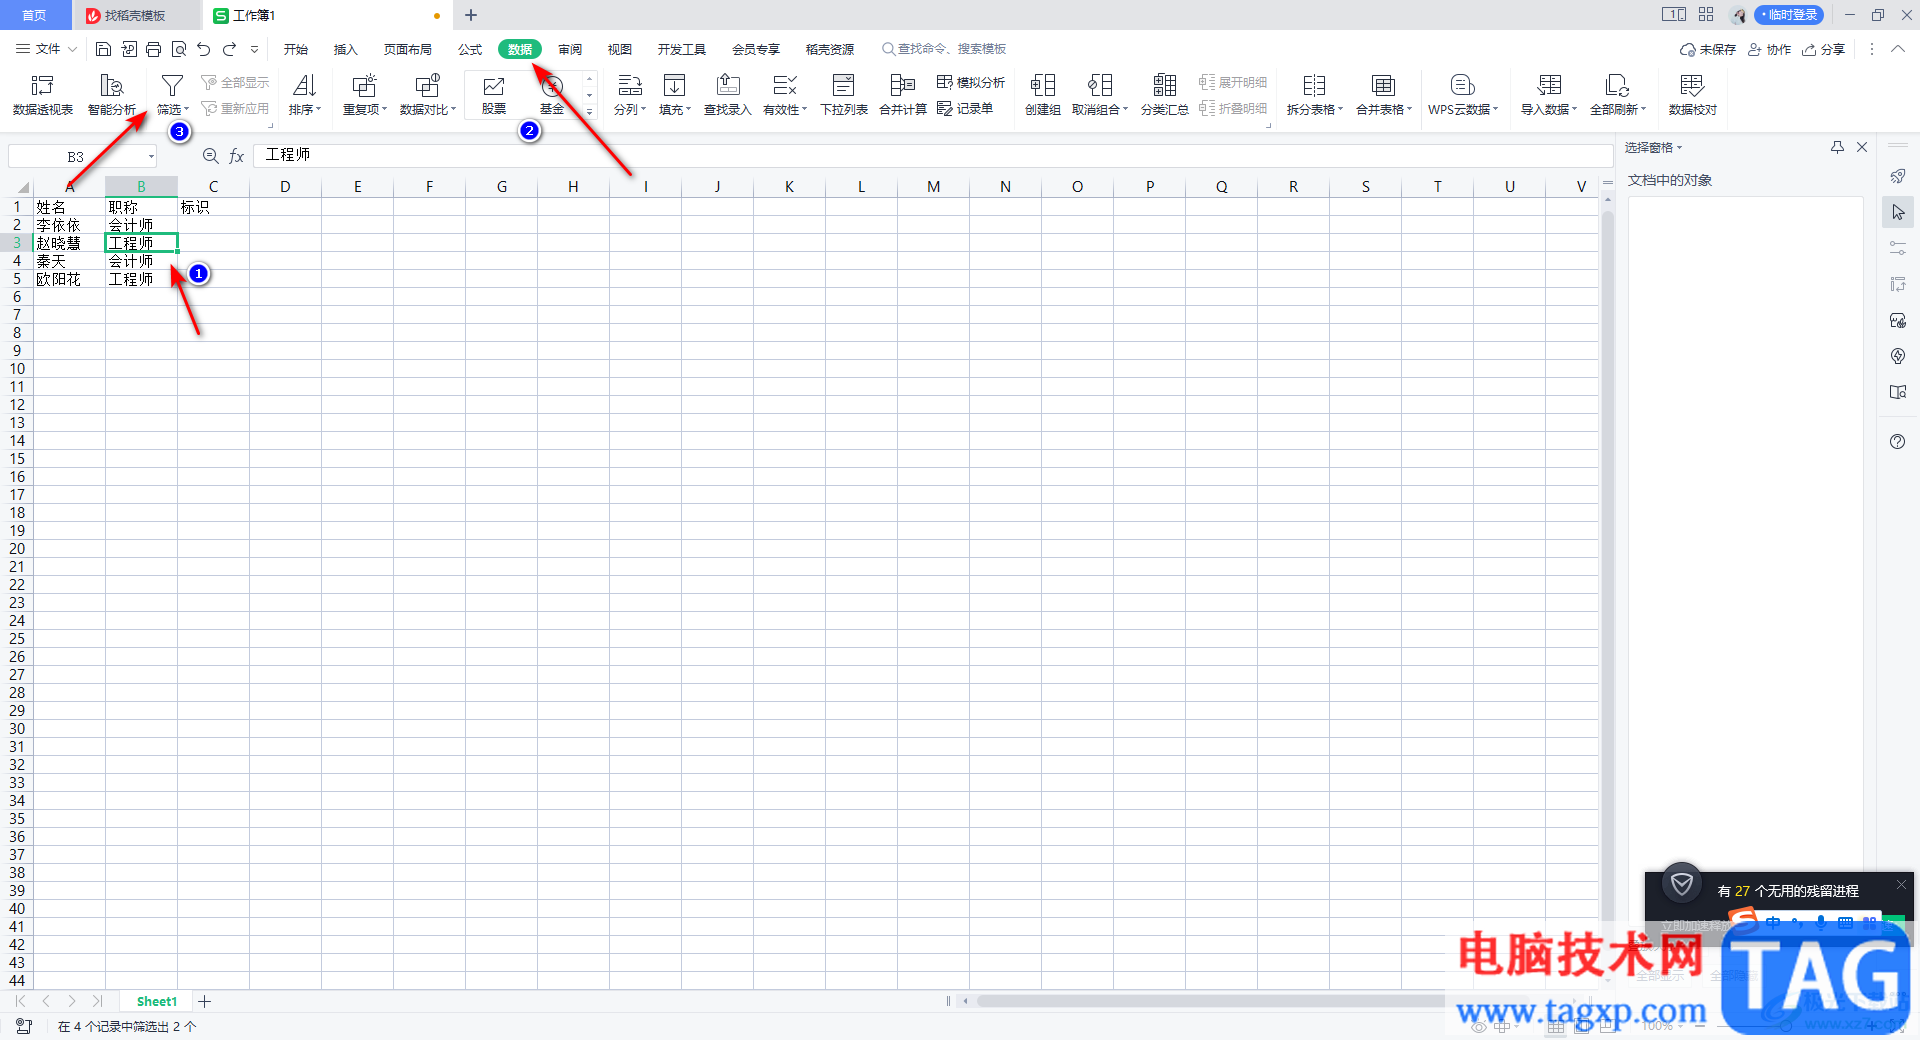Open Print Preview icon
This screenshot has width=1920, height=1040.
(179, 49)
